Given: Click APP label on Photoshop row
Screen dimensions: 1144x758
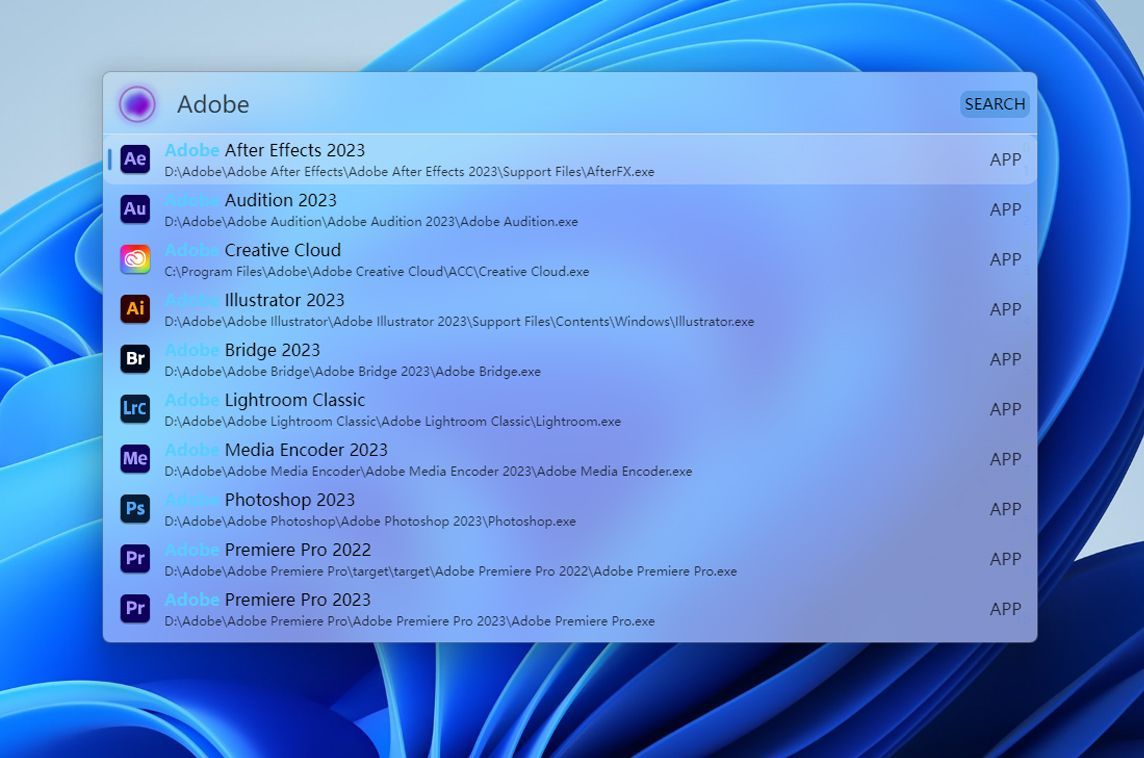Looking at the screenshot, I should pyautogui.click(x=1005, y=509).
